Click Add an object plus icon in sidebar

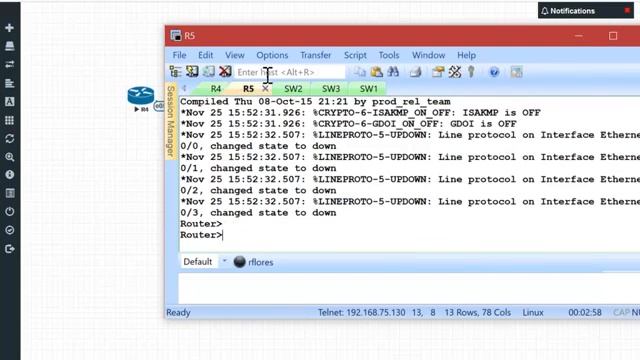tap(9, 28)
